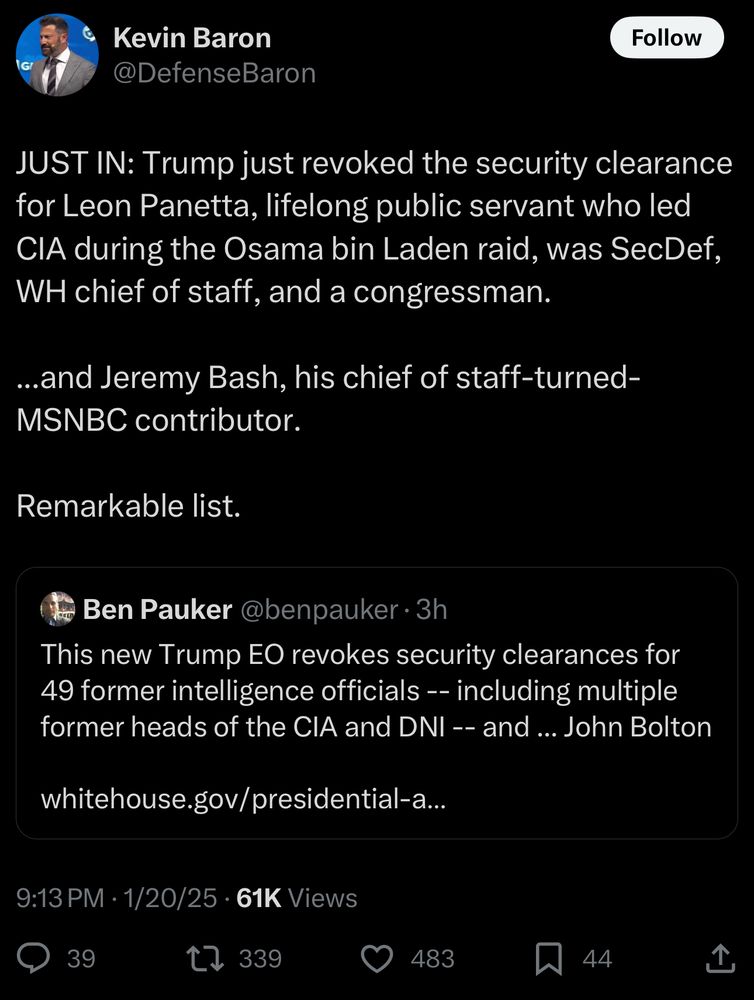Screen dimensions: 754x1000
Task: Open the share icon menu
Action: (x=719, y=959)
